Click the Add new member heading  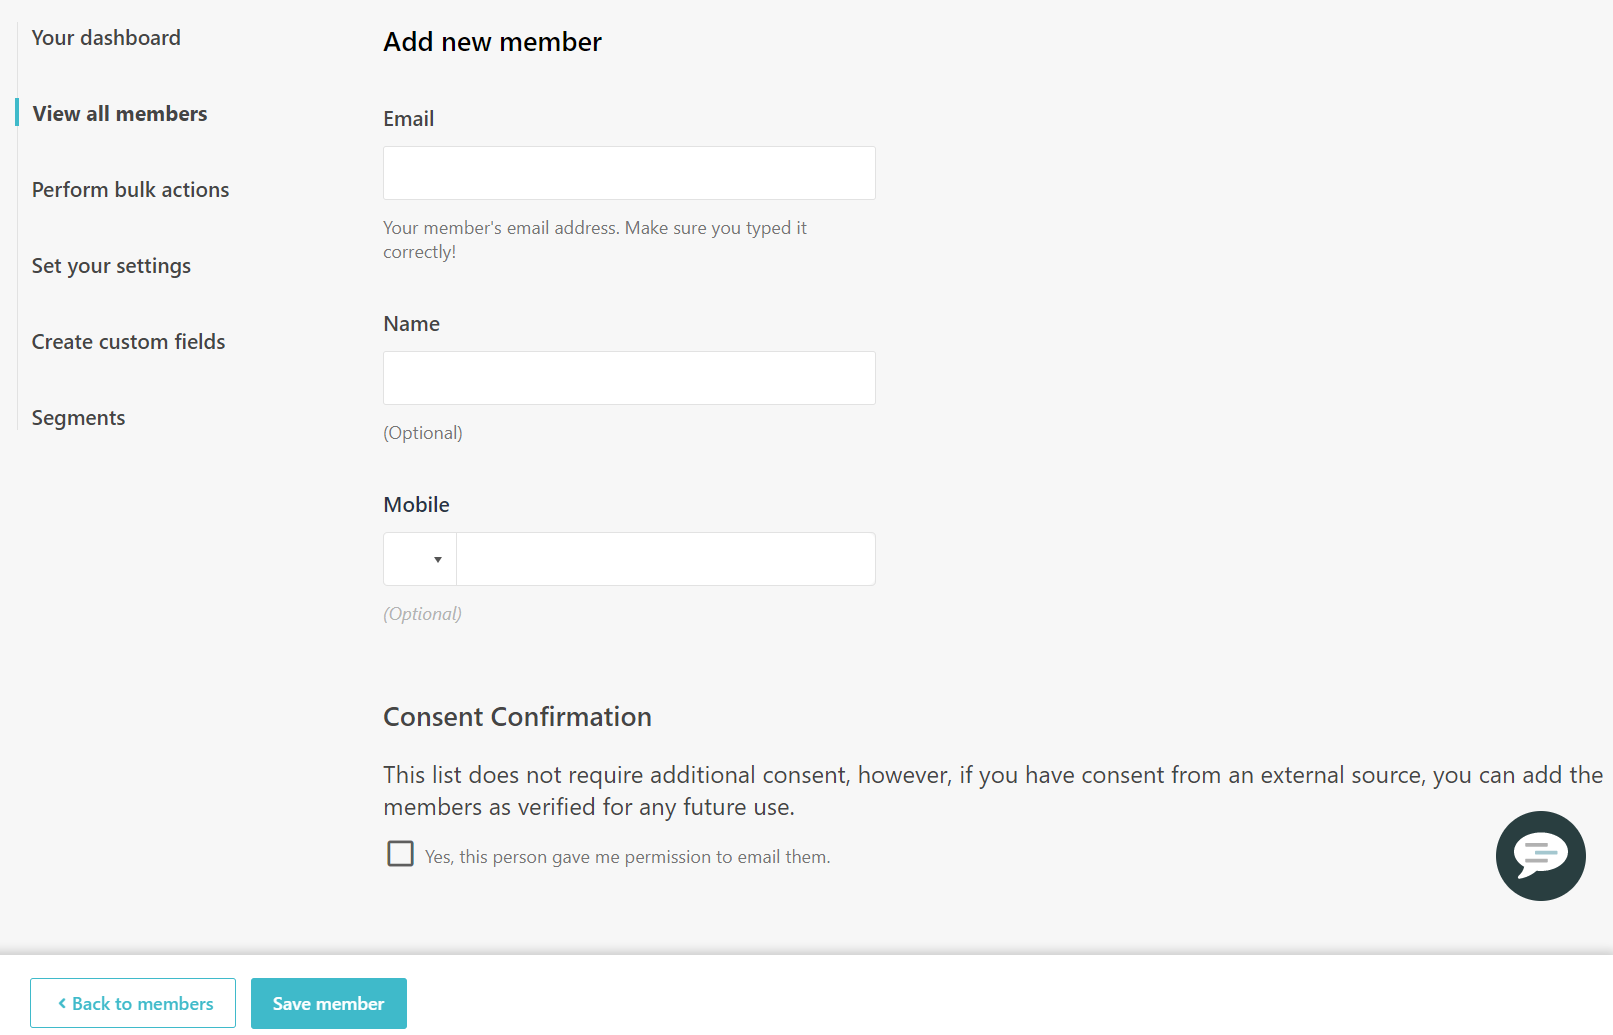[492, 42]
